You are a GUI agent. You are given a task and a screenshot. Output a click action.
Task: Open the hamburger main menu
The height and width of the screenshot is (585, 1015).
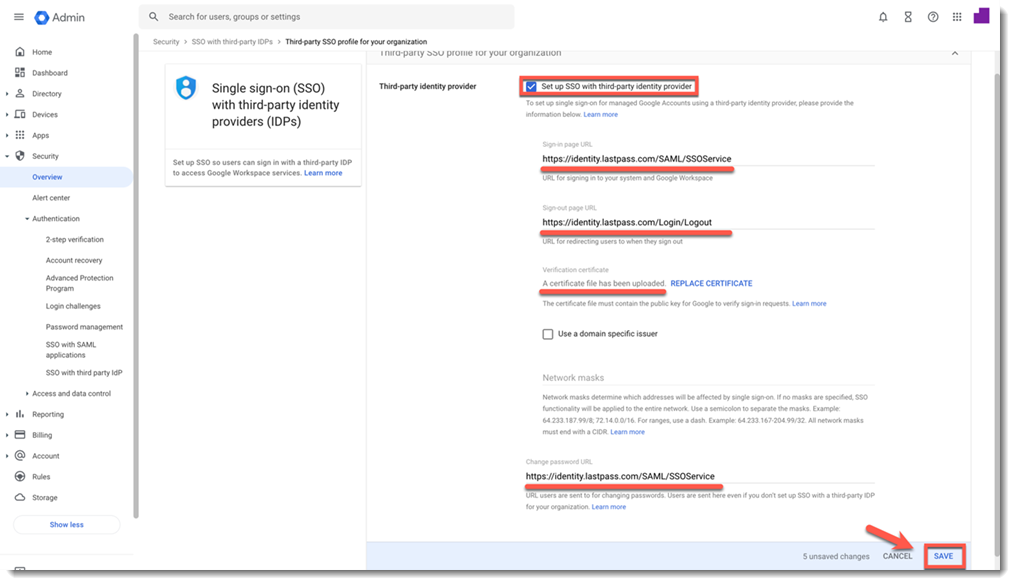pyautogui.click(x=19, y=17)
